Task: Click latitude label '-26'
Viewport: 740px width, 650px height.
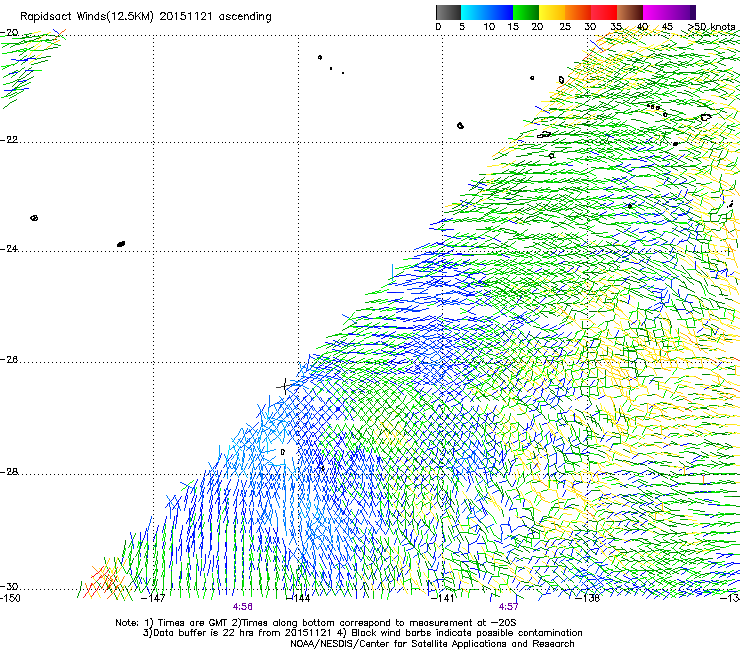Action: coord(9,360)
